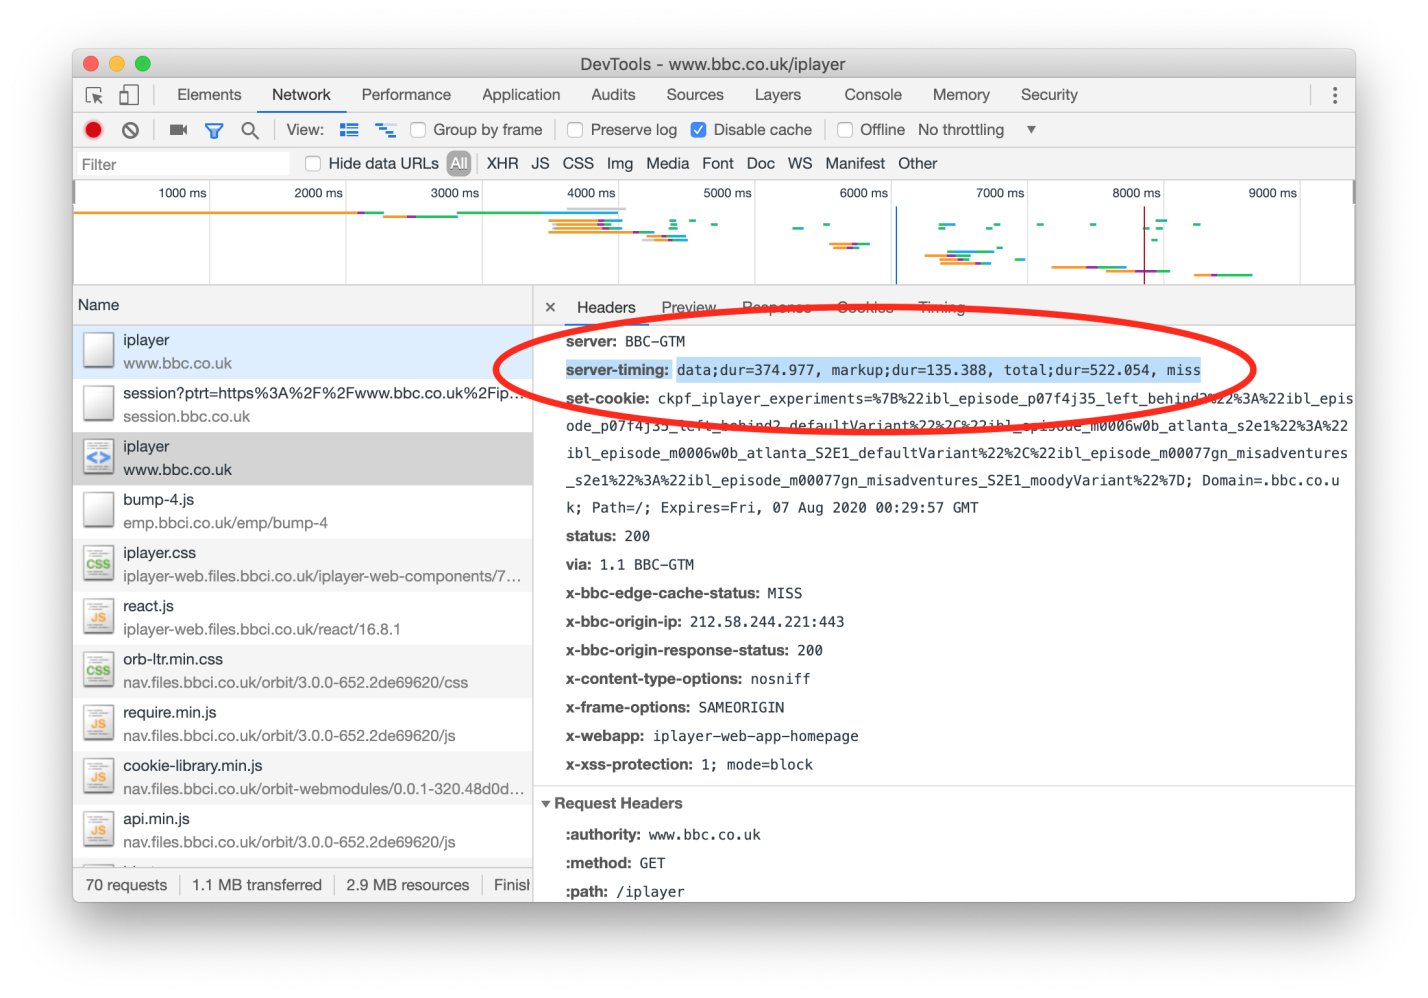Viewport: 1428px width, 998px height.
Task: Enable Offline checkbox
Action: (x=845, y=130)
